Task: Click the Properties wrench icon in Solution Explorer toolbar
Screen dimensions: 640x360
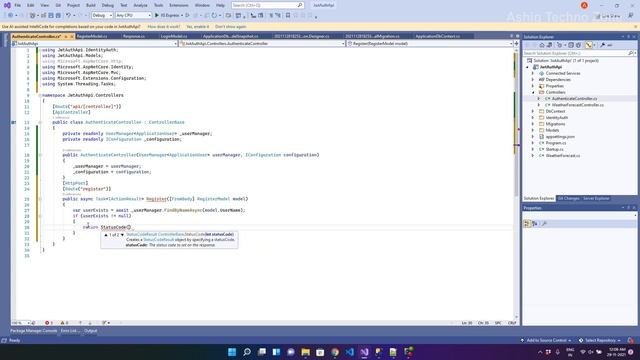Action: 602,45
